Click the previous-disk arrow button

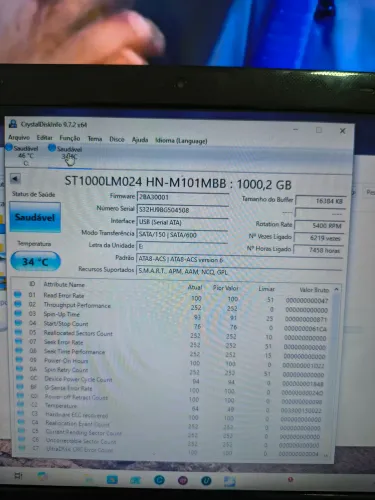(15, 178)
